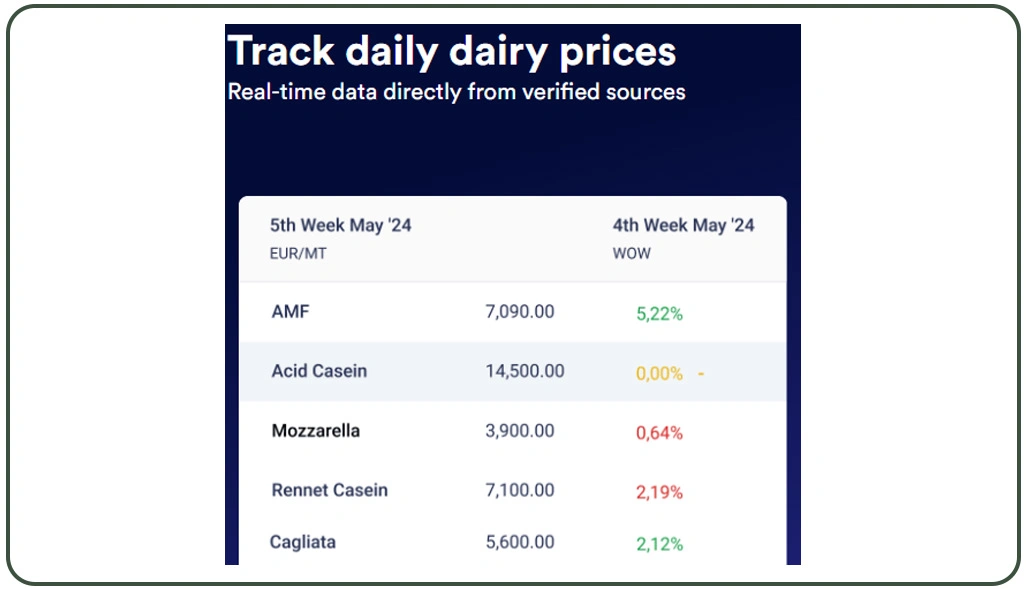Open the AMF product row
Image resolution: width=1026 pixels, height=589 pixels.
click(x=290, y=312)
